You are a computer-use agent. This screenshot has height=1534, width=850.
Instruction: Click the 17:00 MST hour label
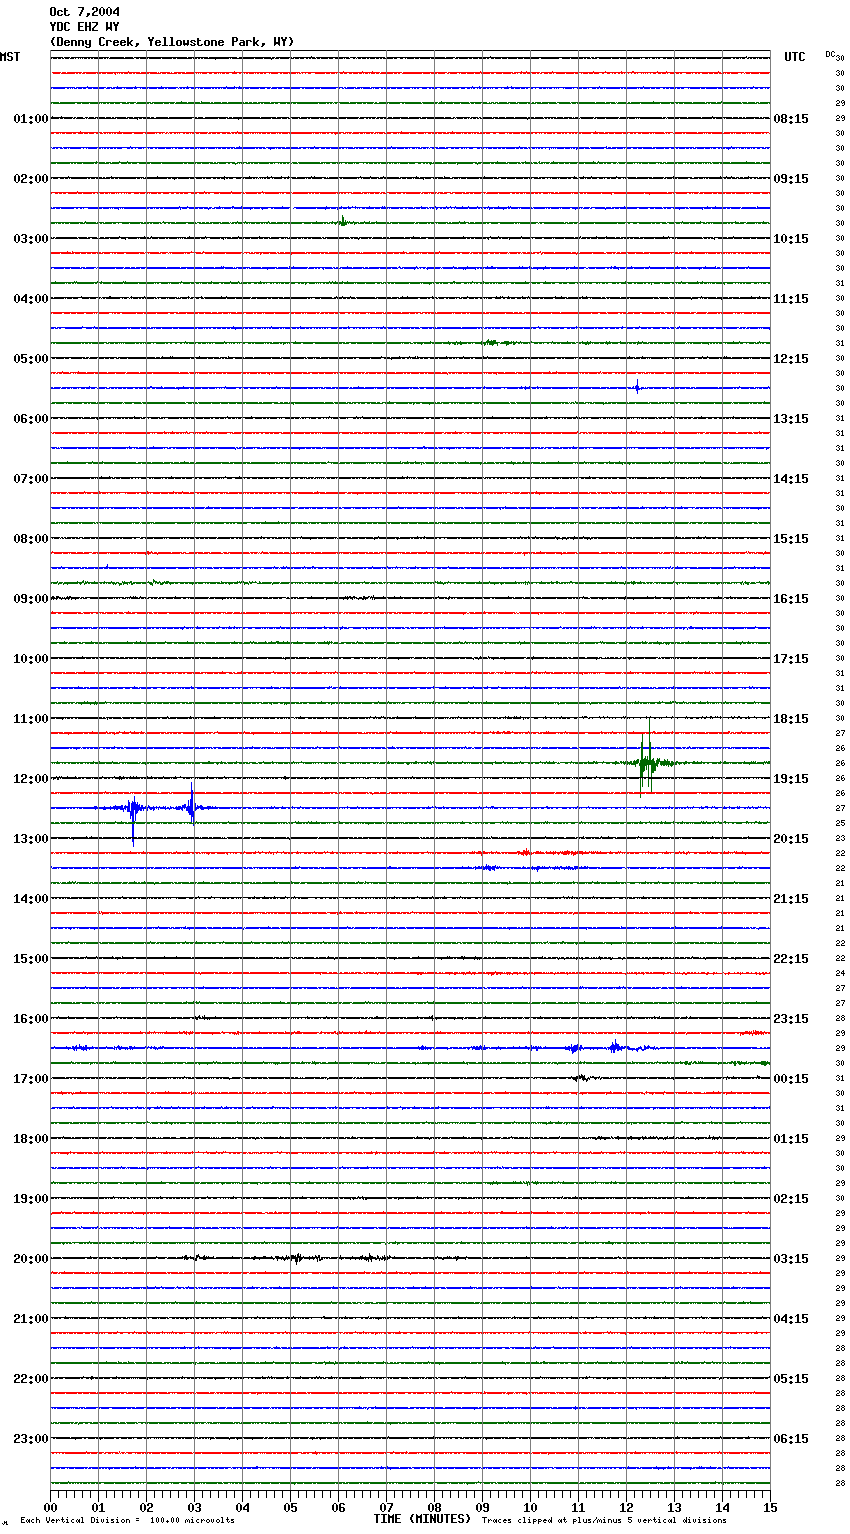31,1079
